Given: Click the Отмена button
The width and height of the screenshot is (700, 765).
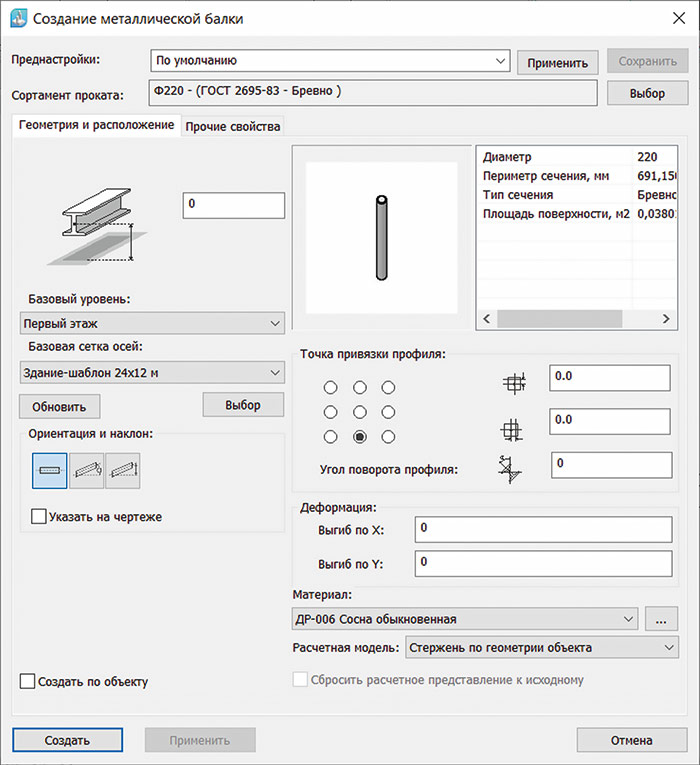Looking at the screenshot, I should pos(632,740).
